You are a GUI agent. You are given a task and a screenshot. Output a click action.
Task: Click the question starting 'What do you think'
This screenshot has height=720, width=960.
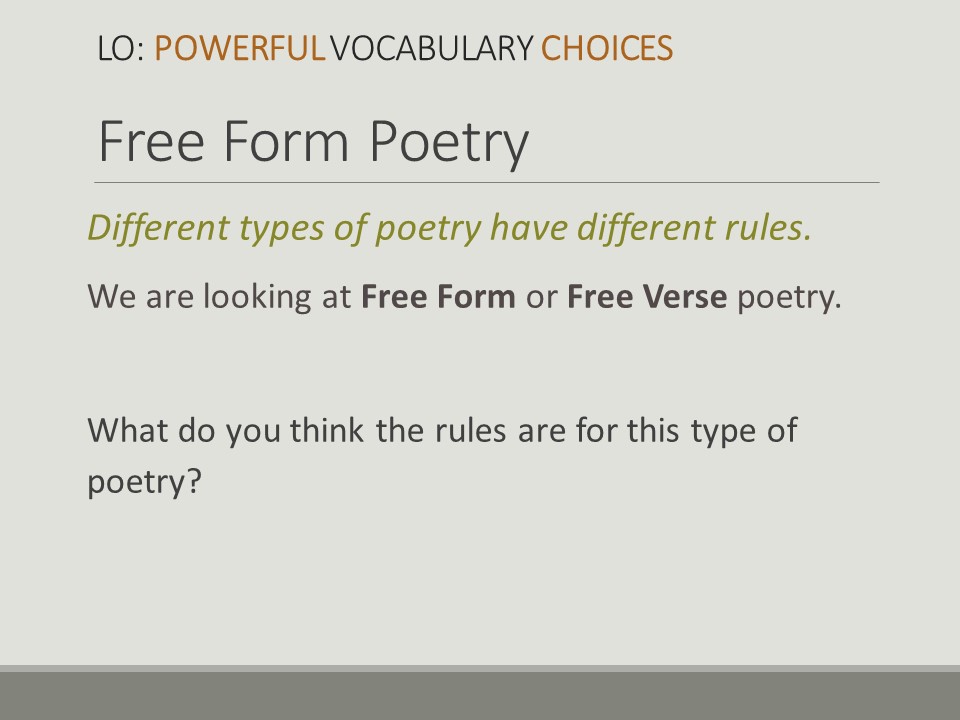(x=442, y=457)
